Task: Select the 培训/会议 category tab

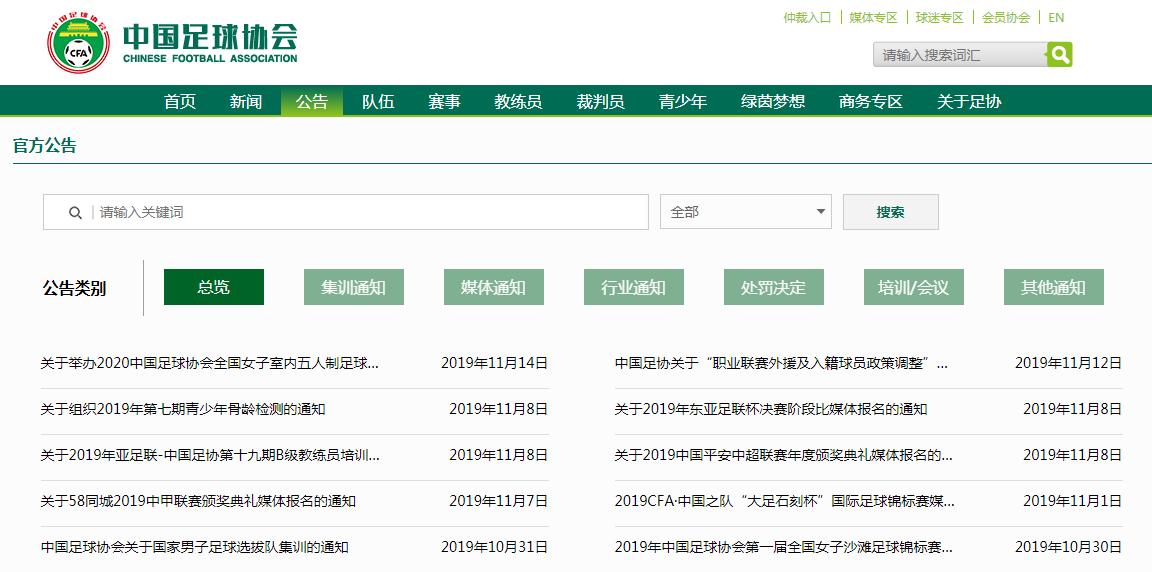Action: [x=914, y=287]
